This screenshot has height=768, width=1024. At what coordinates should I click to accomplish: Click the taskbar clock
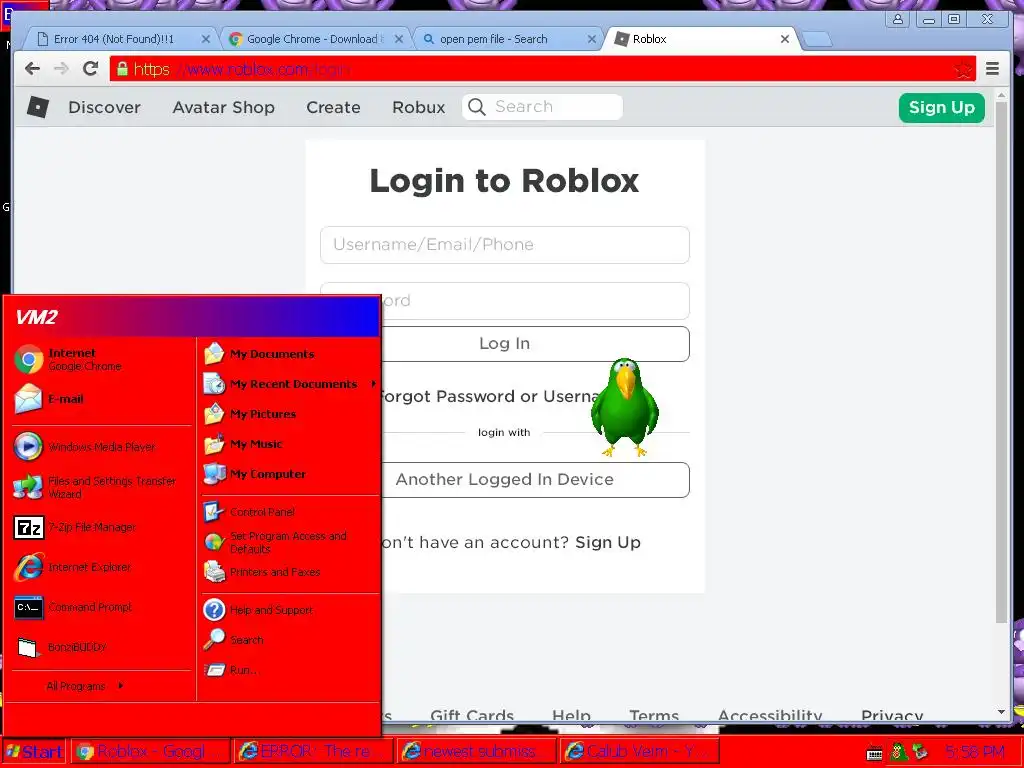pyautogui.click(x=974, y=752)
